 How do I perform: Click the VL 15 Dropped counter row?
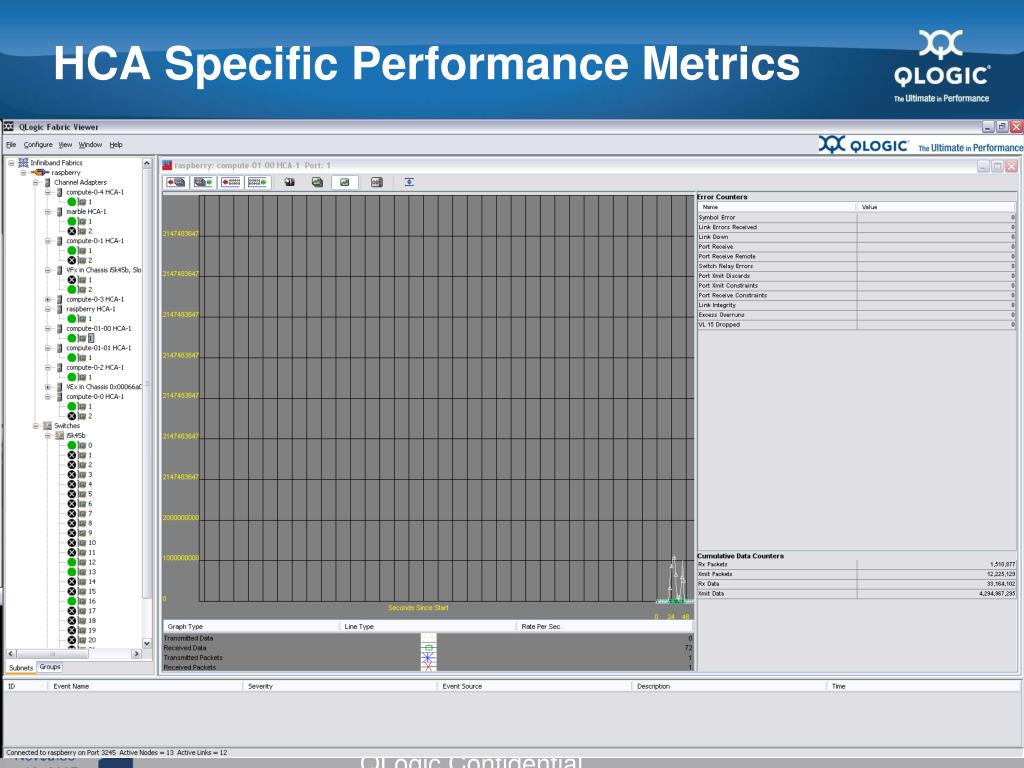tap(857, 325)
